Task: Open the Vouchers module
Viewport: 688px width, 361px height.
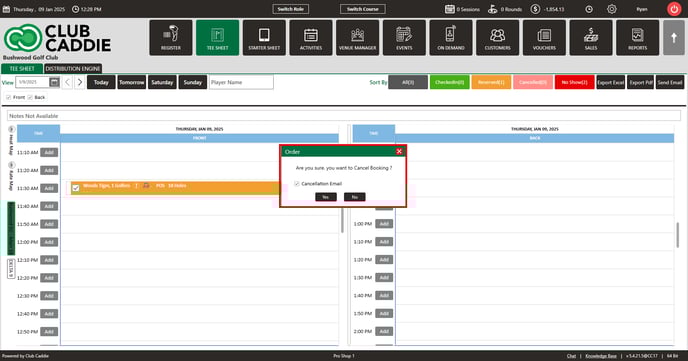Action: 544,38
